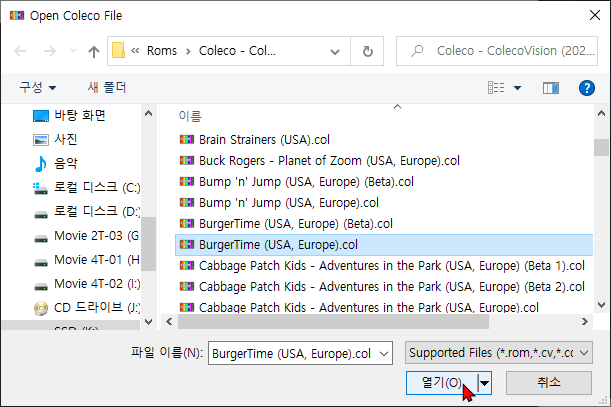The image size is (611, 407).
Task: Click BurgerTime (USA, Europe) (Beta) file icon
Action: tap(187, 223)
